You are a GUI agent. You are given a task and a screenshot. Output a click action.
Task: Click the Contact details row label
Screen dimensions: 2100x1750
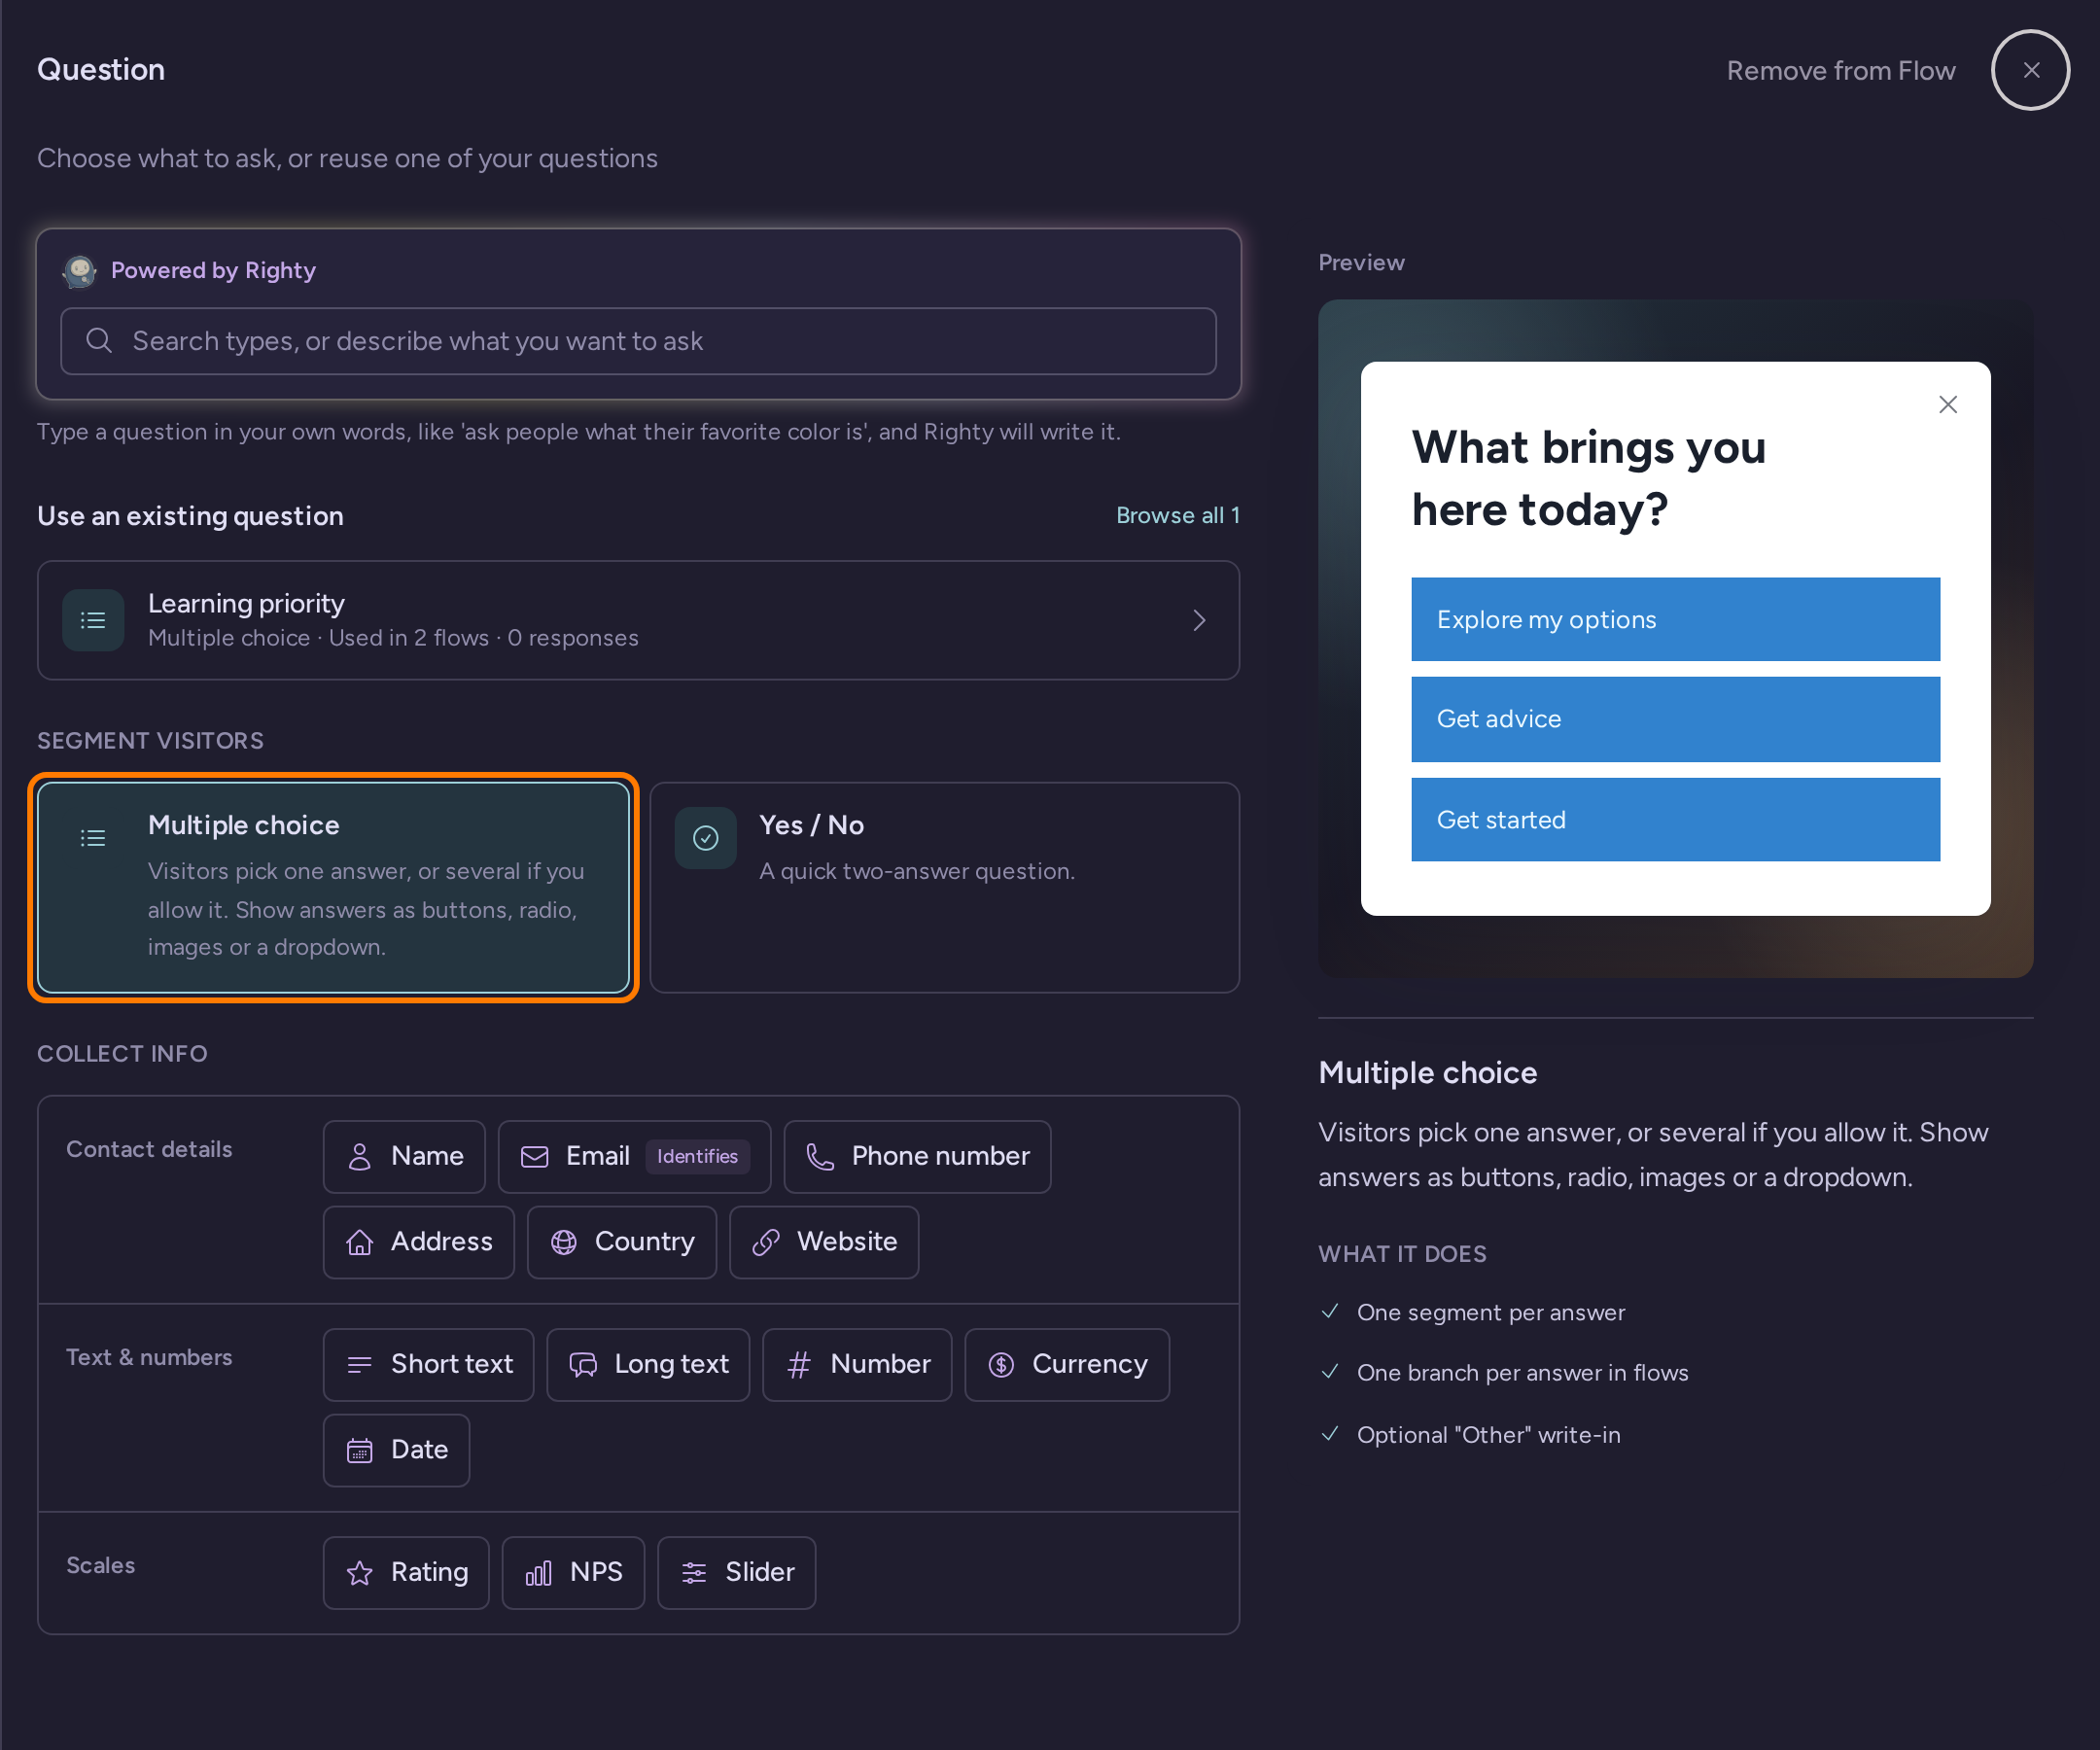click(x=149, y=1150)
